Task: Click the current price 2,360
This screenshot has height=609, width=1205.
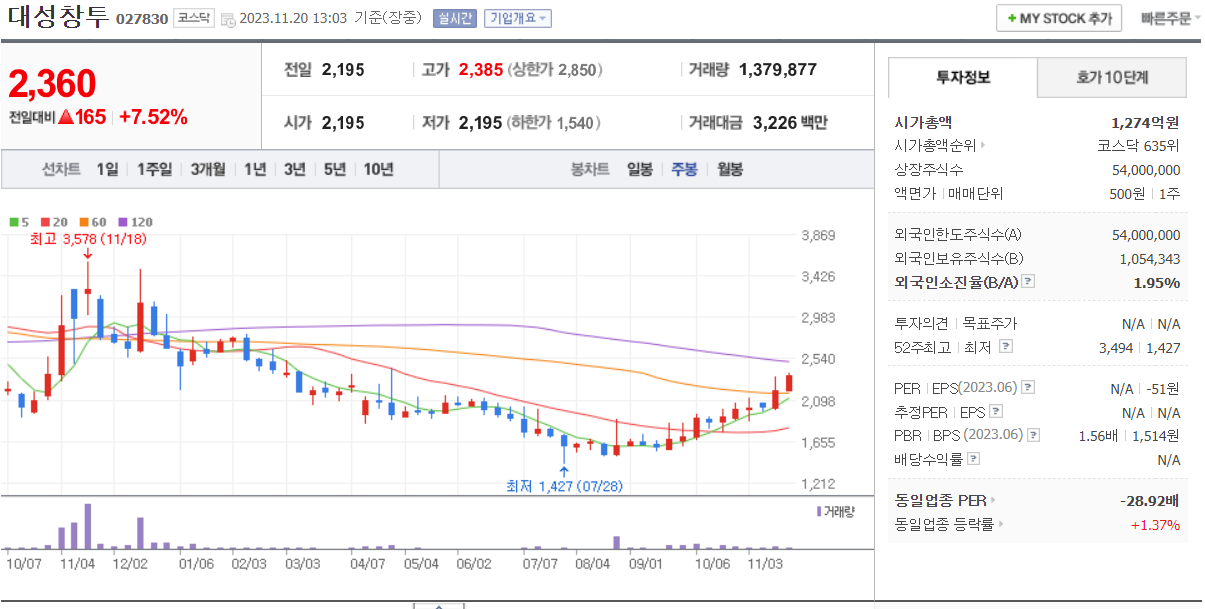Action: [x=52, y=84]
